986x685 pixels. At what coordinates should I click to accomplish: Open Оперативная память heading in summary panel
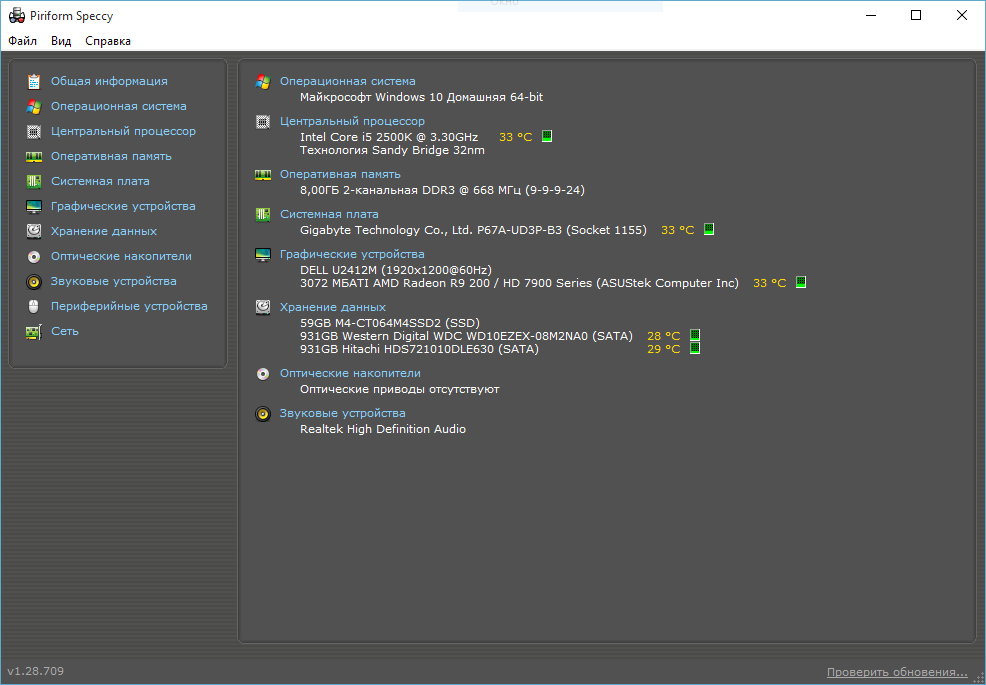click(340, 174)
